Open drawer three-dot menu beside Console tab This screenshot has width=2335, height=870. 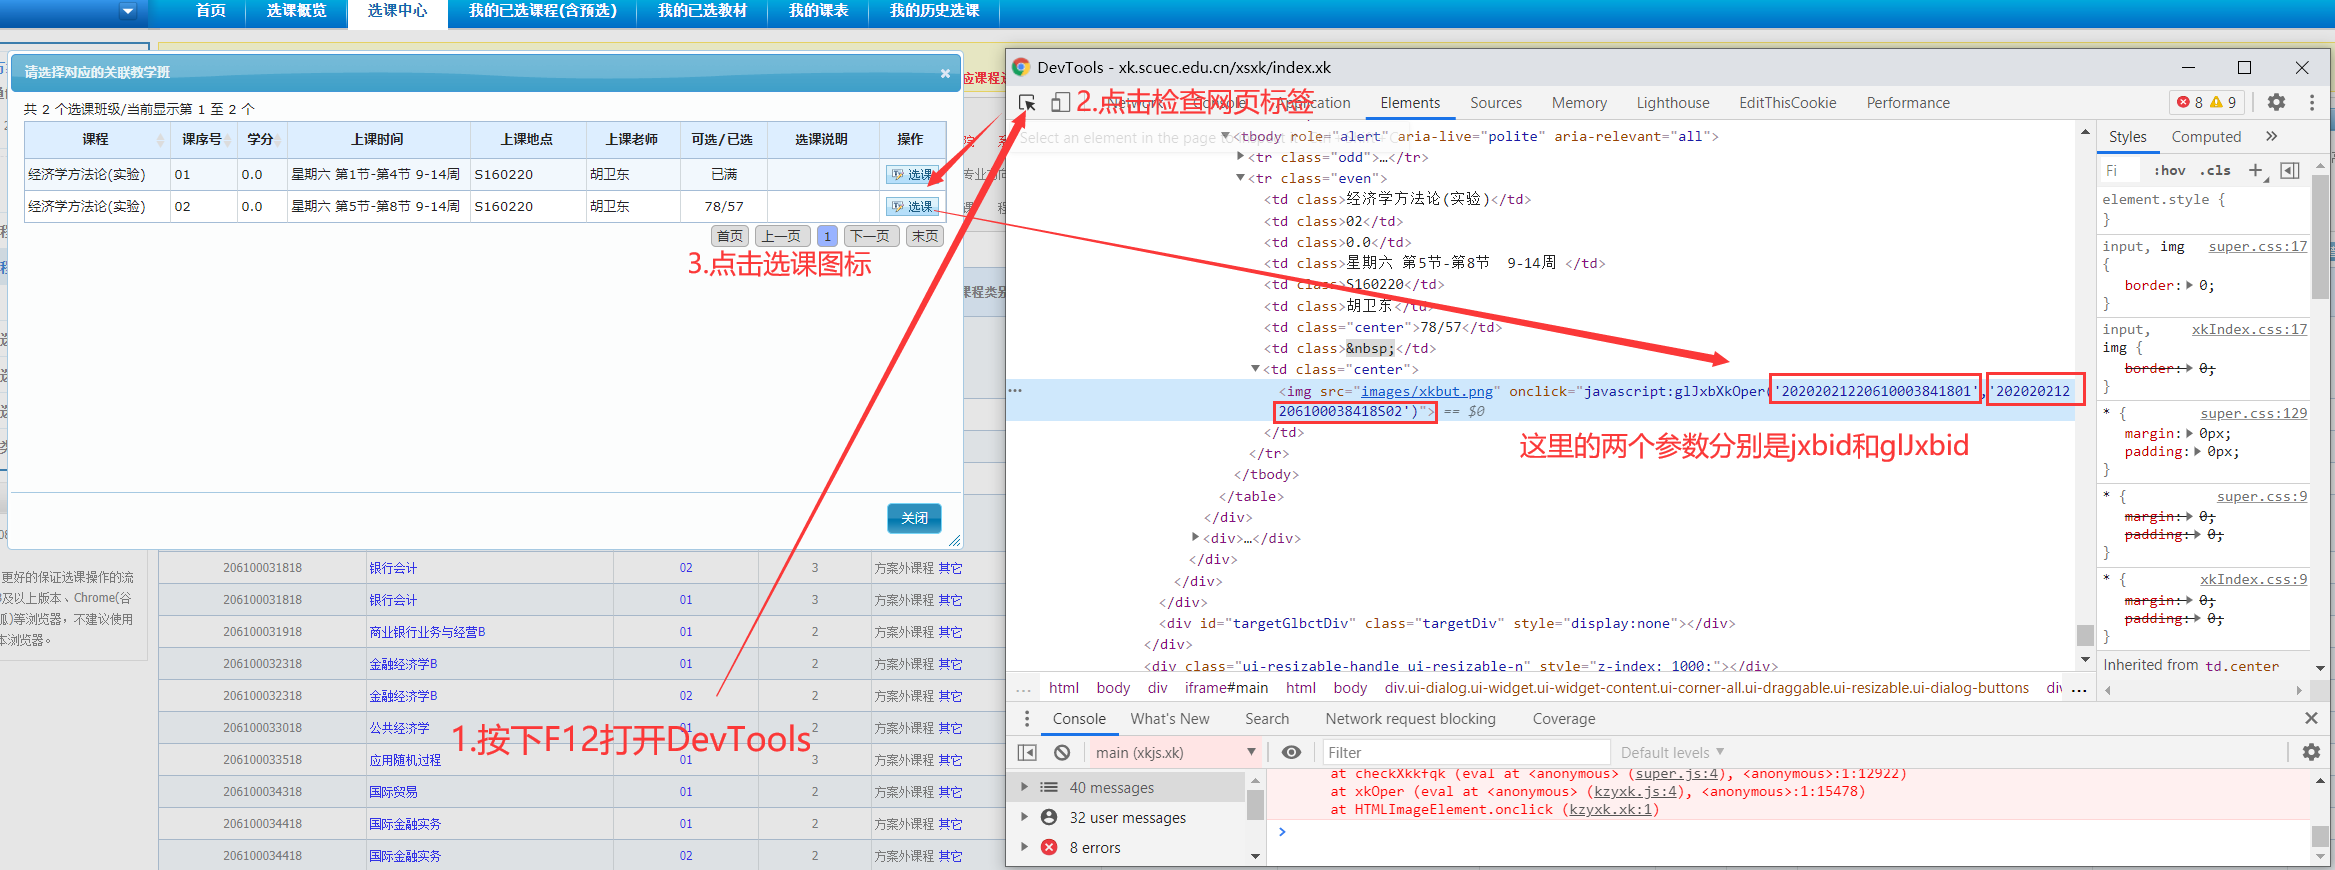click(x=1026, y=718)
